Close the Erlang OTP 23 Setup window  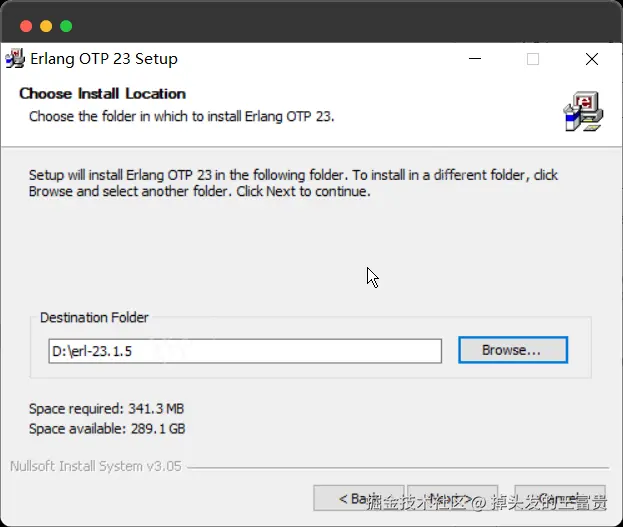point(592,59)
